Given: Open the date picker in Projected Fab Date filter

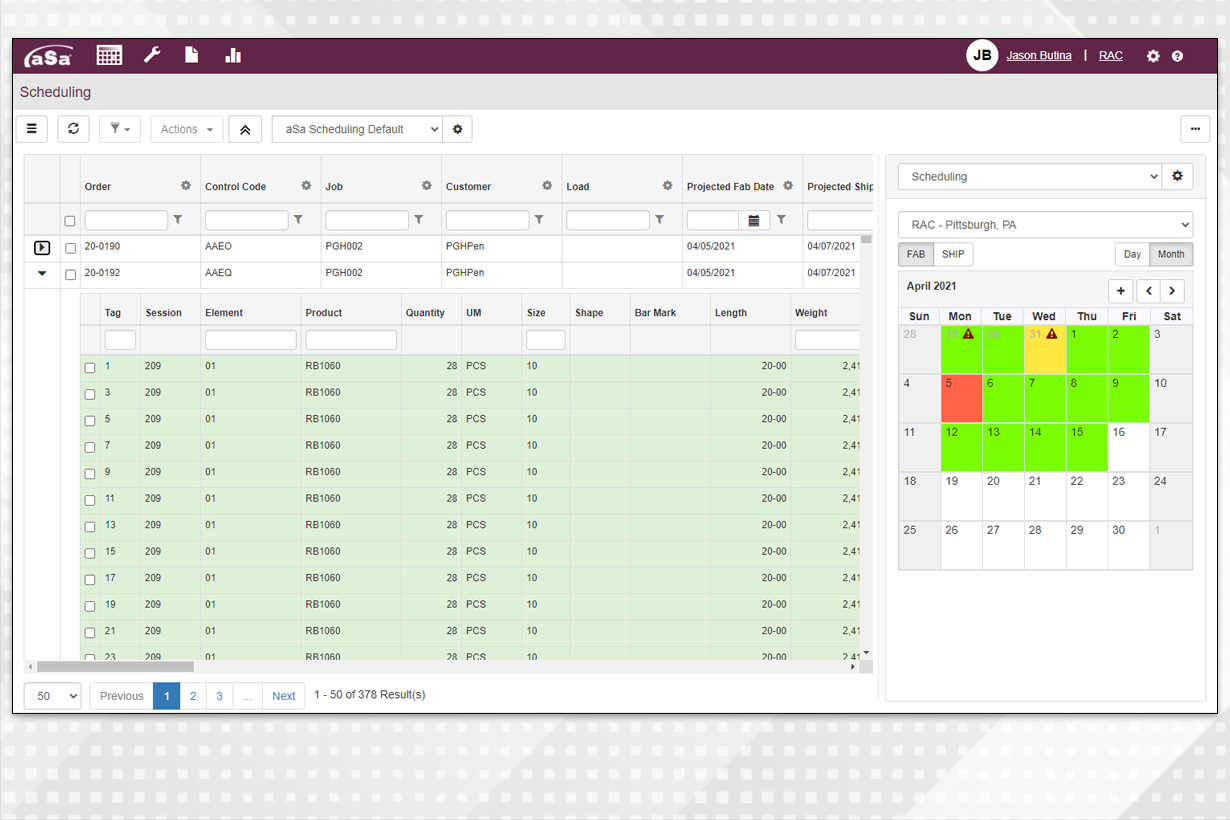Looking at the screenshot, I should point(755,219).
